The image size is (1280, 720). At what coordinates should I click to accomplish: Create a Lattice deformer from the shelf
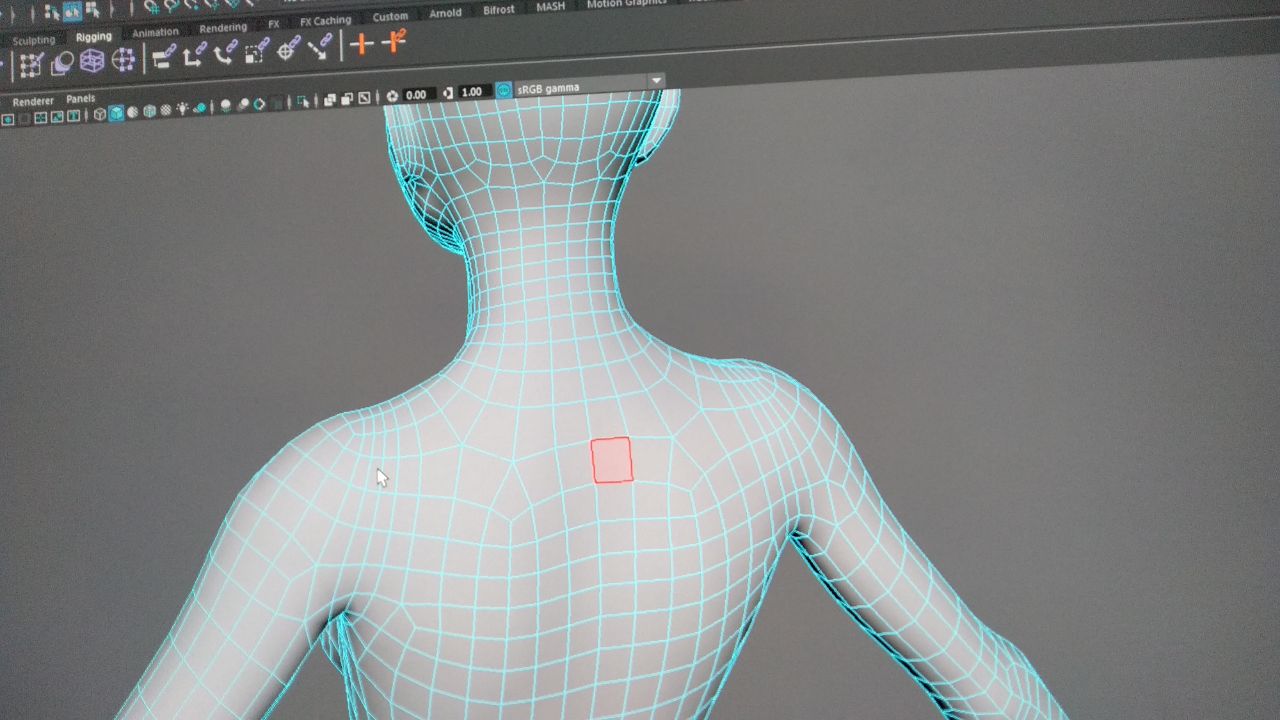pyautogui.click(x=92, y=61)
